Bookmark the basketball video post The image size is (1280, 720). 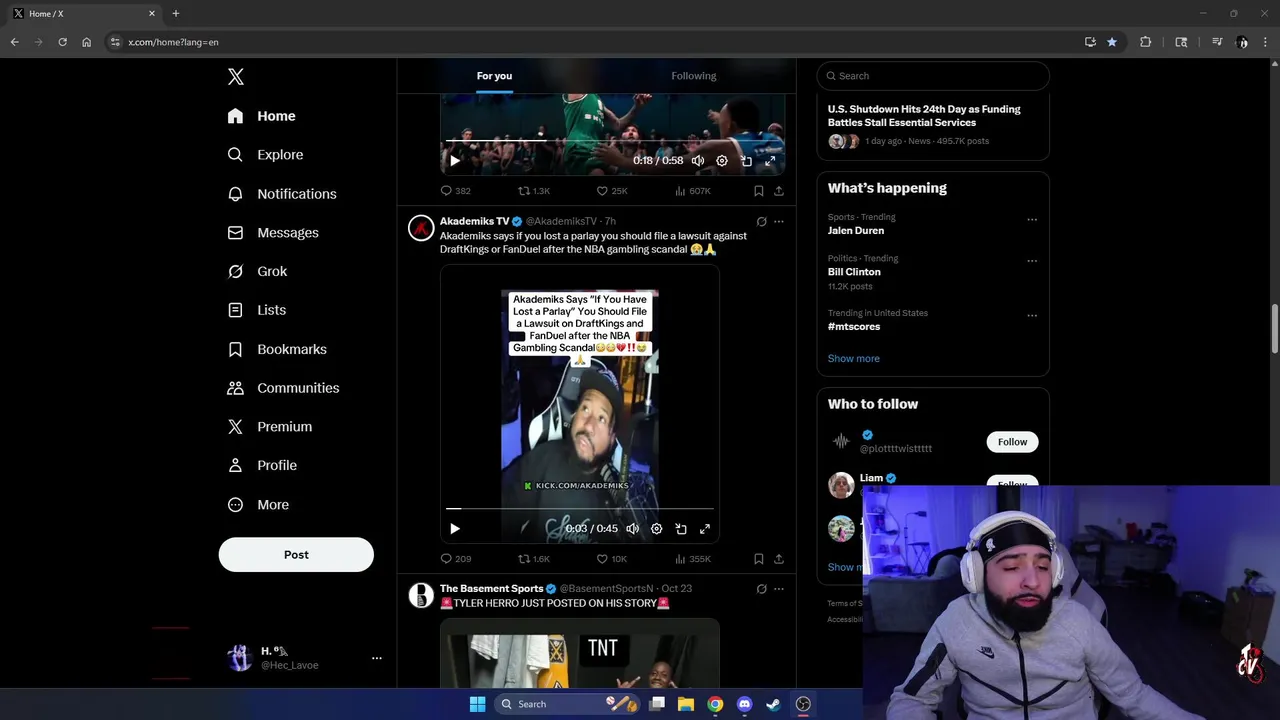759,191
